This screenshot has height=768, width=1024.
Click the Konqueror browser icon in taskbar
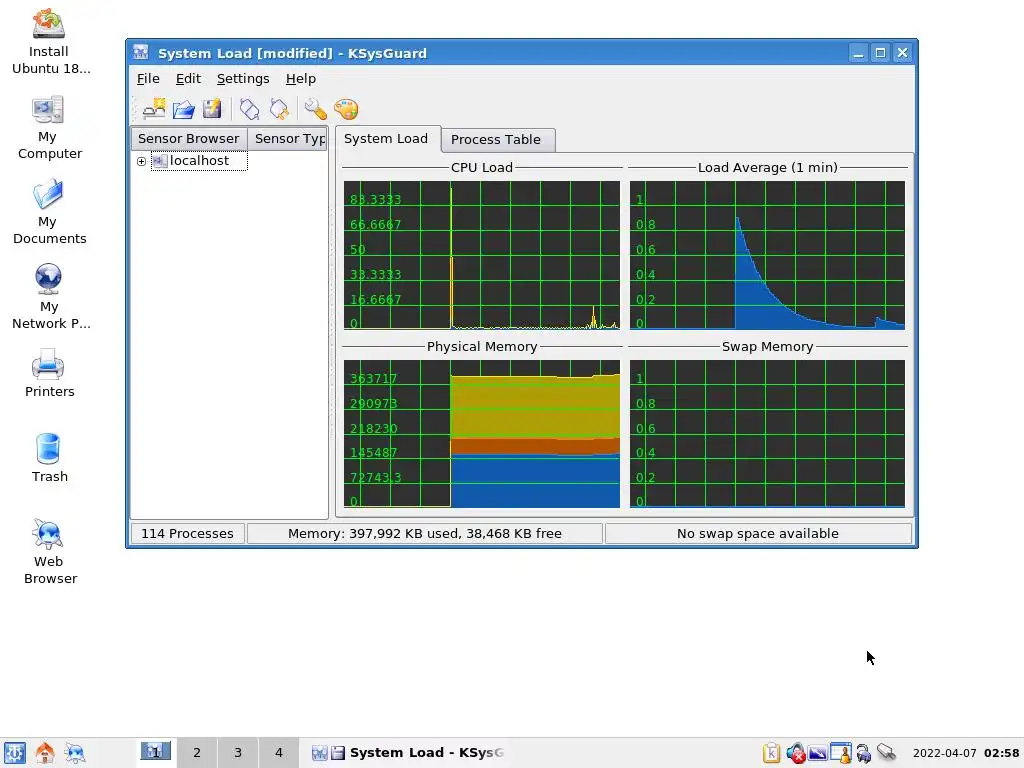(74, 753)
